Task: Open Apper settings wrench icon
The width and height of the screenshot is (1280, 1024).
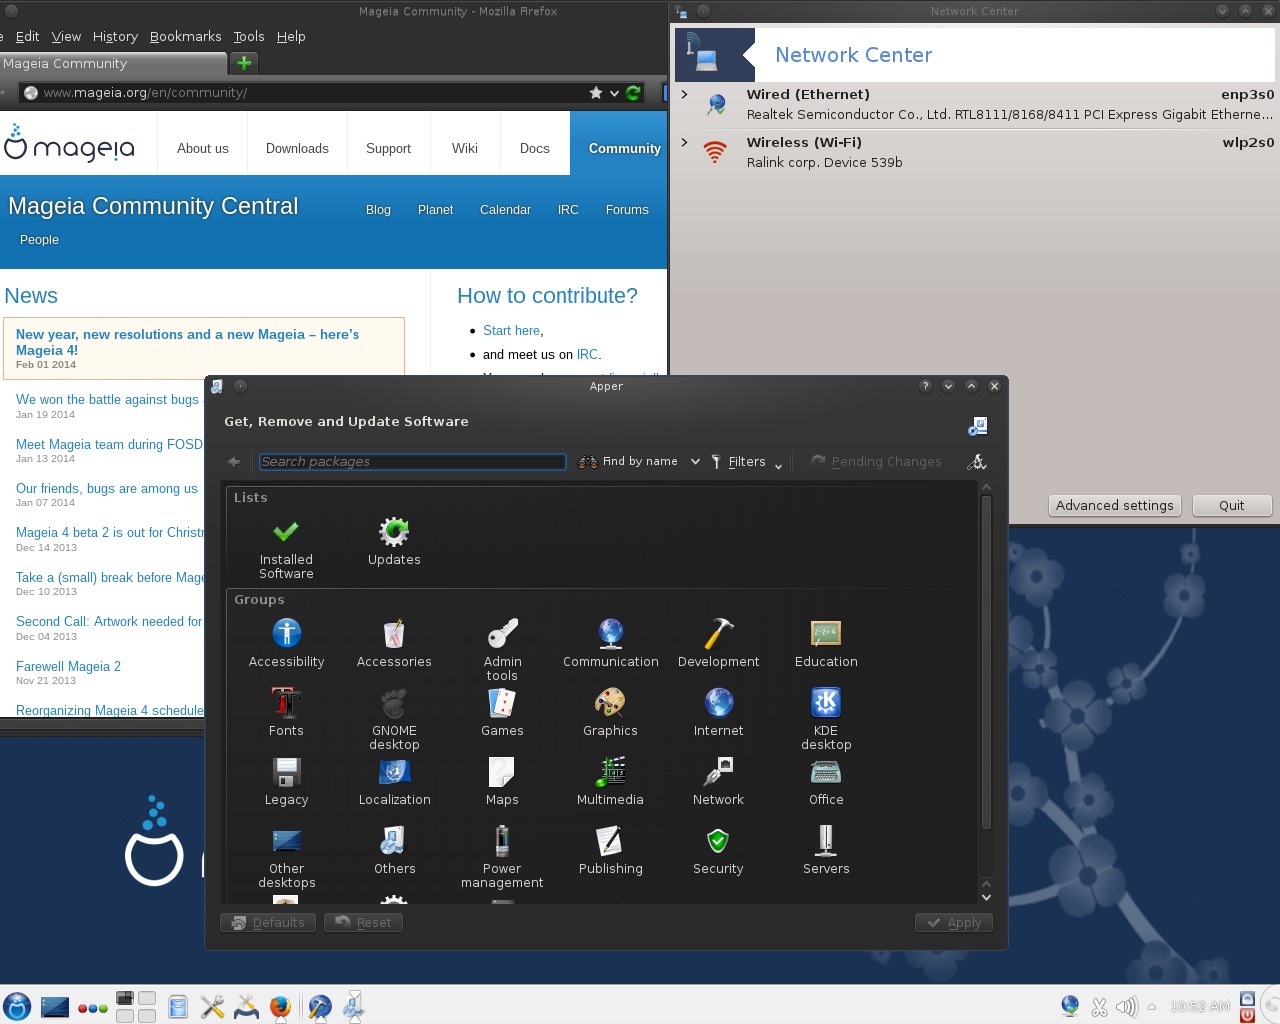Action: click(977, 462)
